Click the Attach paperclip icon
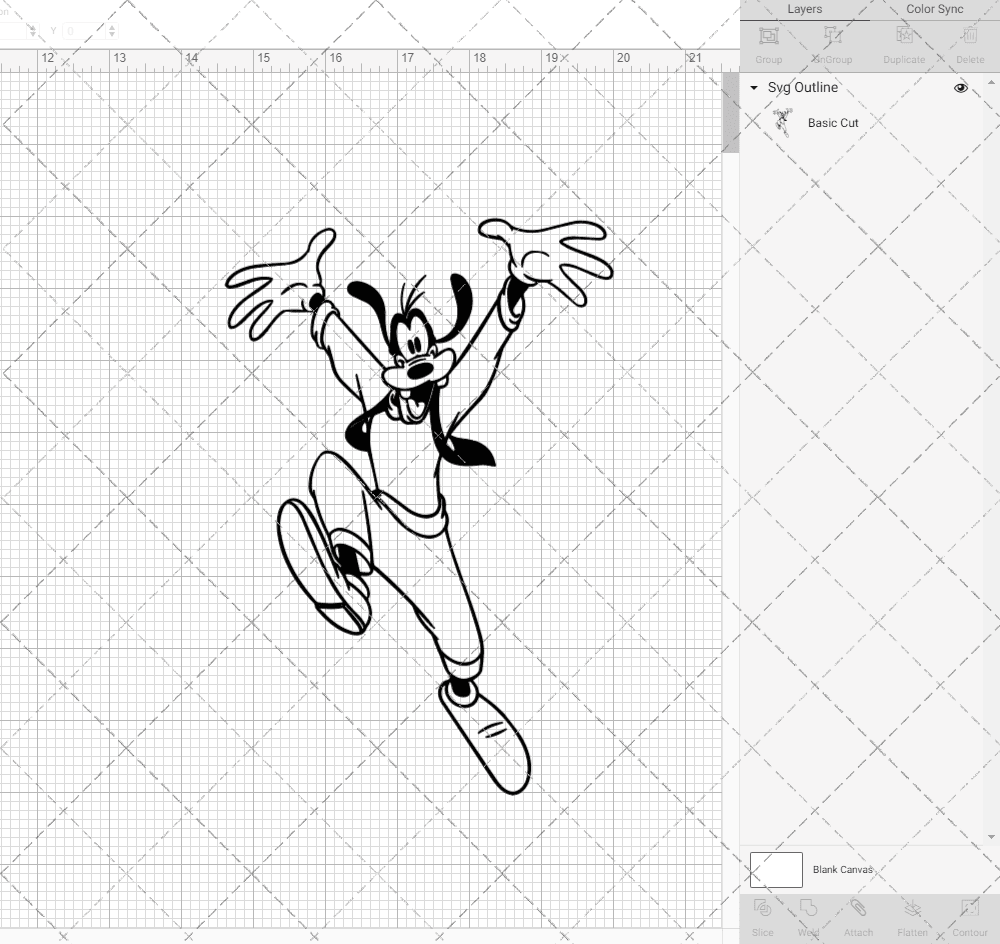This screenshot has width=1000, height=944. 858,908
